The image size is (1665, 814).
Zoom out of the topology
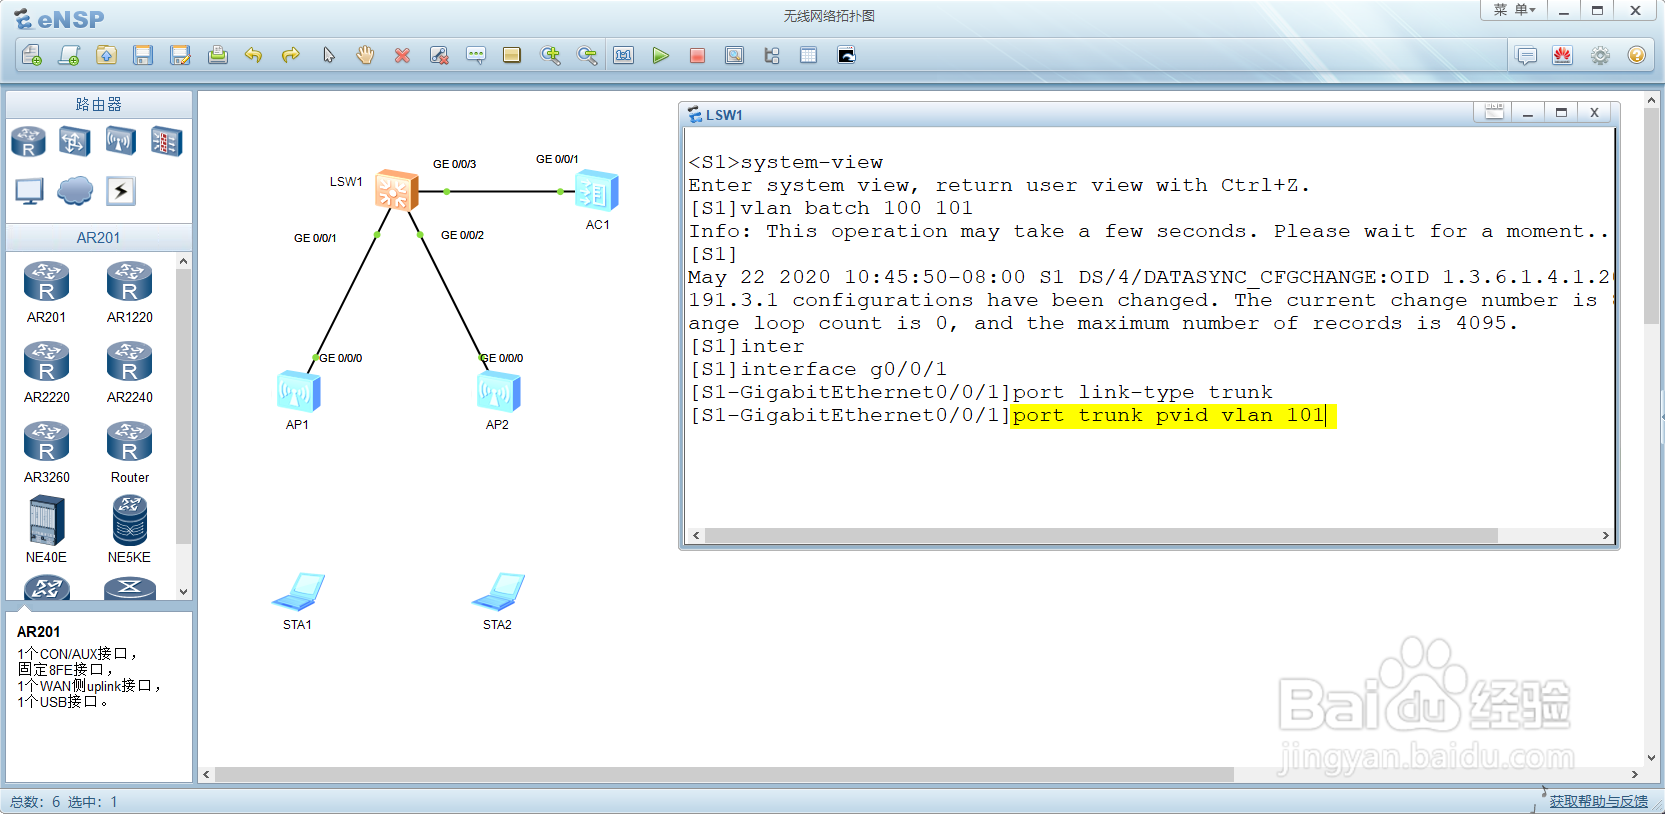(x=587, y=55)
